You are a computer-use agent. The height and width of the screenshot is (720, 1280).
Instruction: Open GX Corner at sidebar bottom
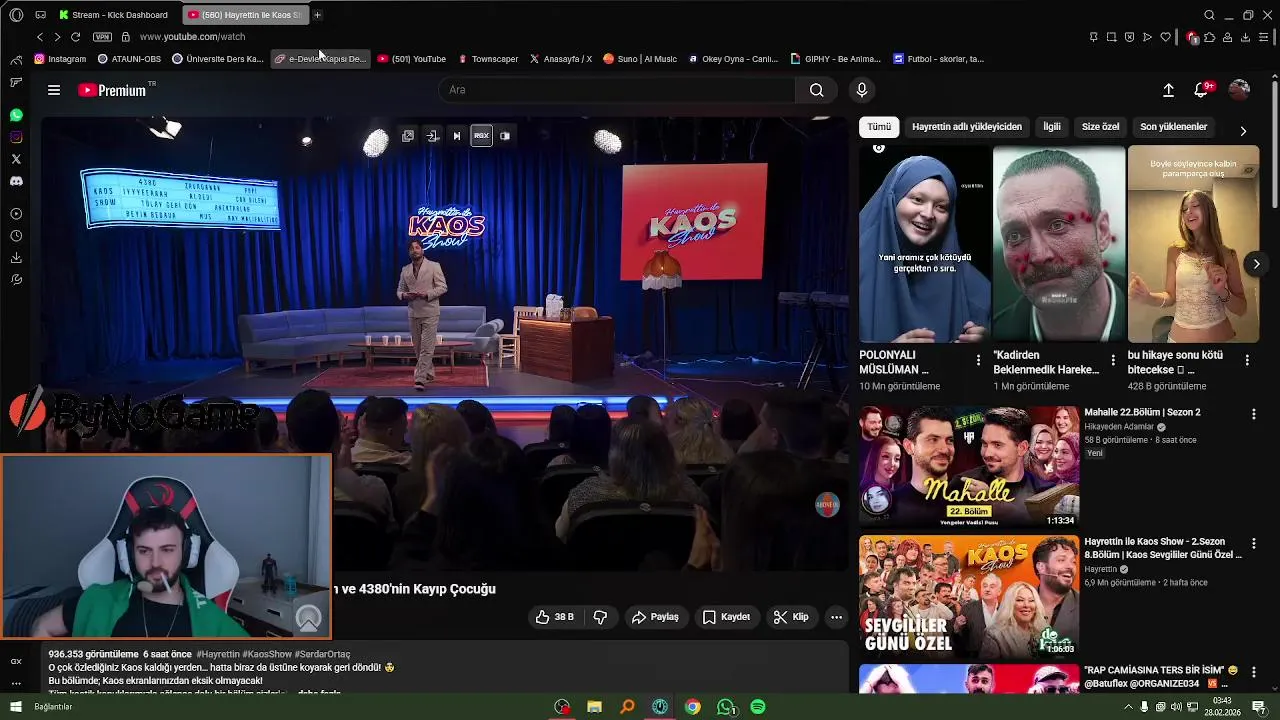tap(16, 661)
